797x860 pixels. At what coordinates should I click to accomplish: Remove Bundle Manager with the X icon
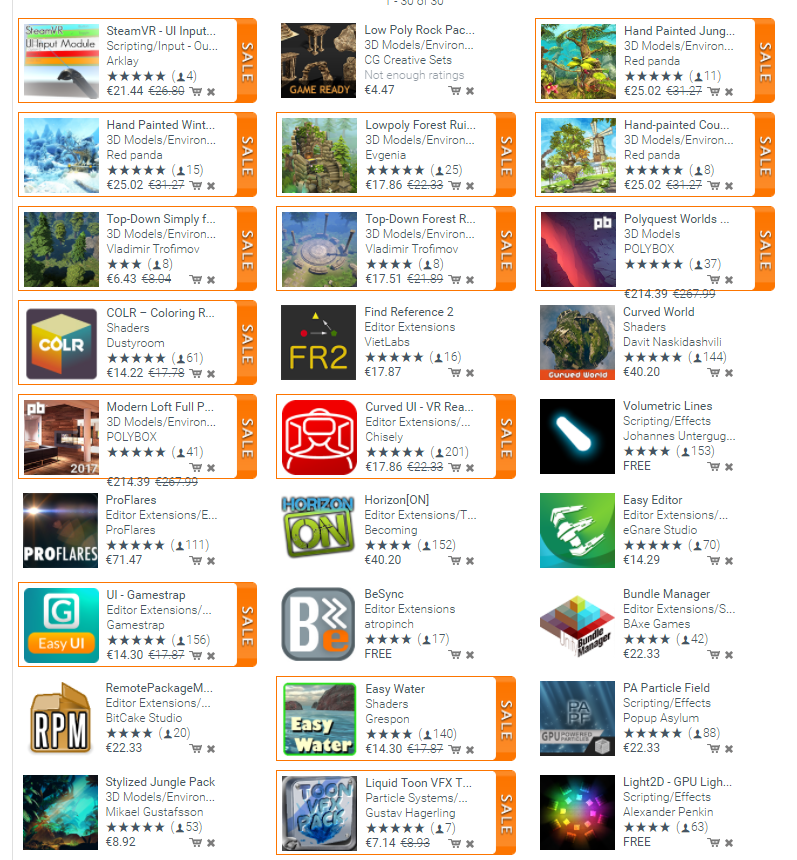tap(729, 654)
